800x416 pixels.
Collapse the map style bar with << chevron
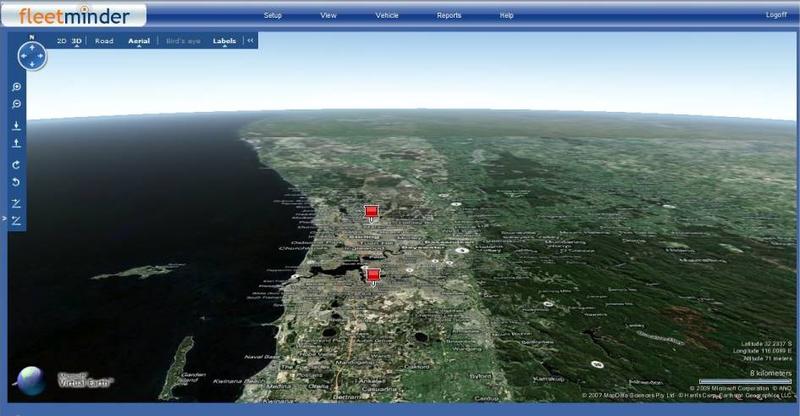tap(251, 40)
